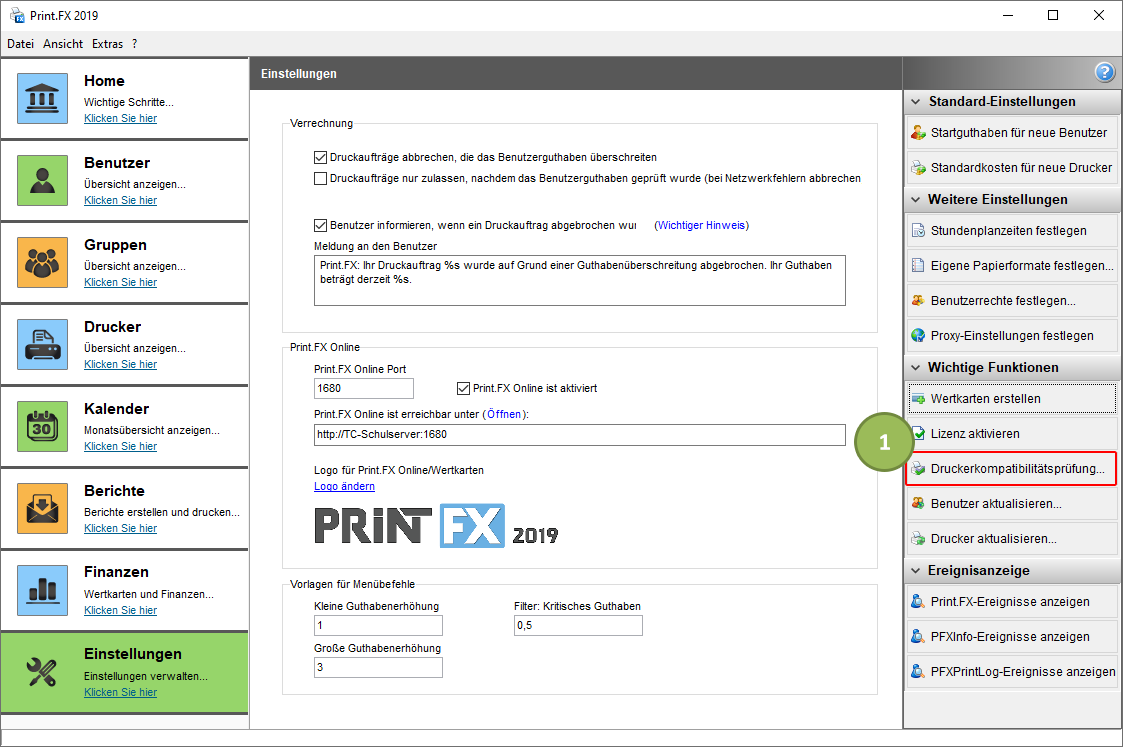Viewport: 1123px width, 747px height.
Task: Focus the Print.FX Online Port field
Action: [x=364, y=388]
